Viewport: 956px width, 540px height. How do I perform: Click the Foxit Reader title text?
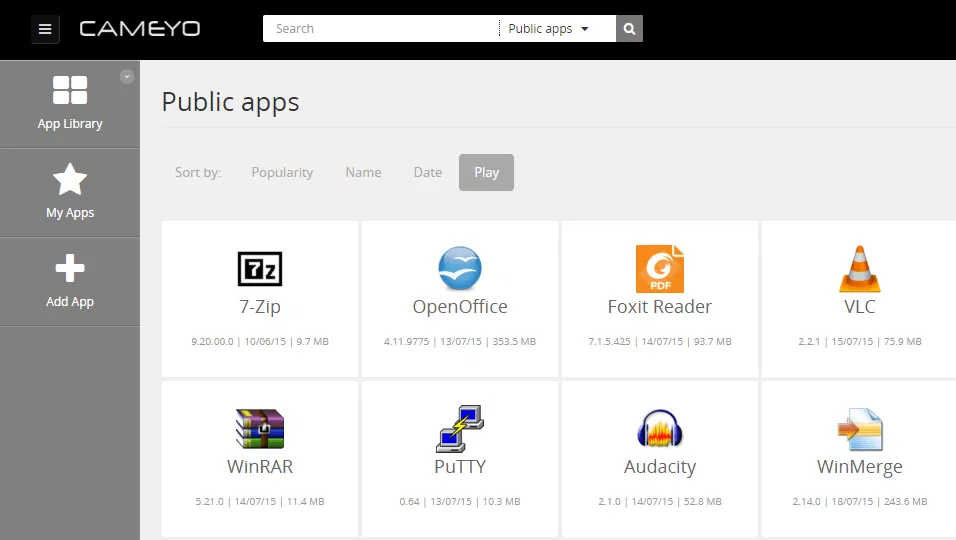[660, 307]
